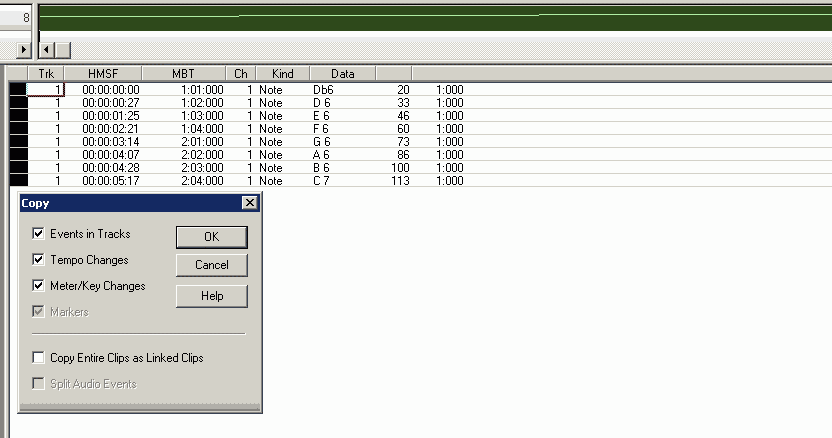832x438 pixels.
Task: Cancel the Copy dialog
Action: [211, 265]
